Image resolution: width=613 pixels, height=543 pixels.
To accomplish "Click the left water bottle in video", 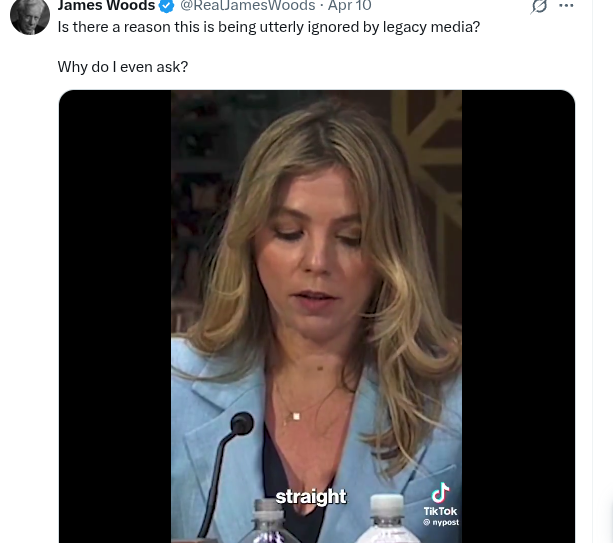I will pos(265,520).
